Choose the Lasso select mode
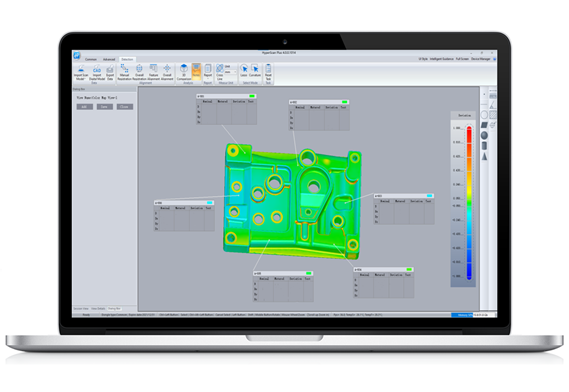Image resolution: width=569 pixels, height=392 pixels. 244,68
